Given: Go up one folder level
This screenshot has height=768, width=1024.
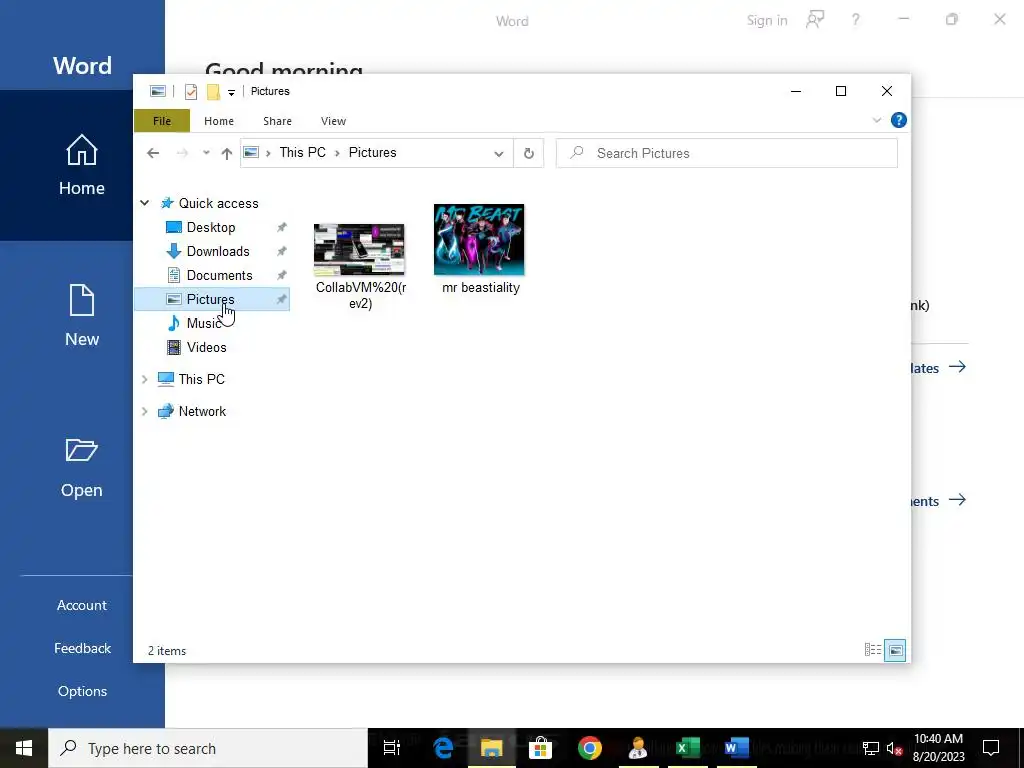Looking at the screenshot, I should [227, 153].
